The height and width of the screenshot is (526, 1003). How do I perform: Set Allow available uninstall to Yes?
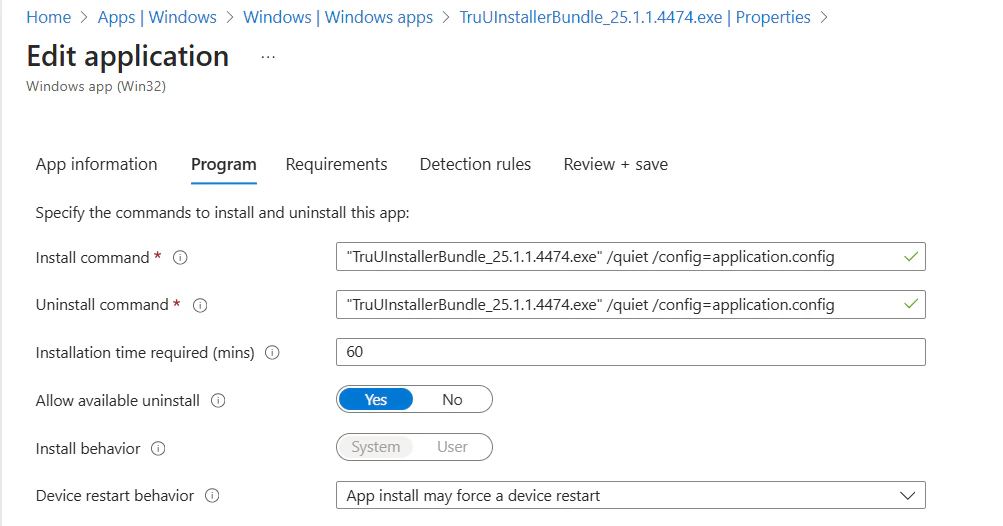coord(375,399)
